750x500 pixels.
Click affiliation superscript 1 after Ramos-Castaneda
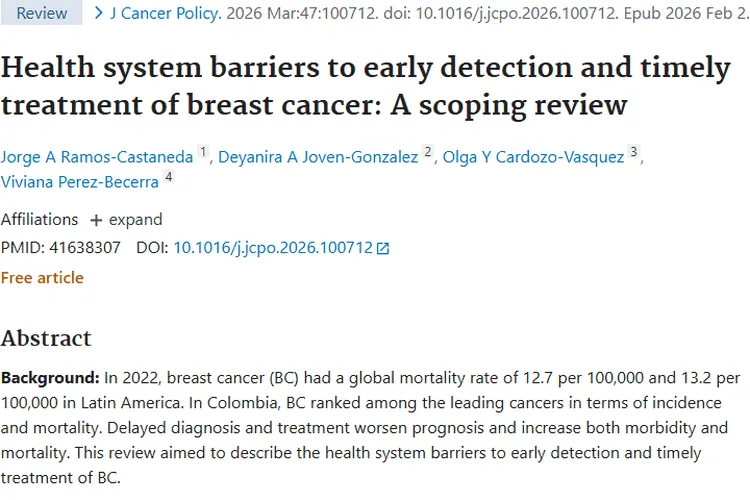coord(203,153)
